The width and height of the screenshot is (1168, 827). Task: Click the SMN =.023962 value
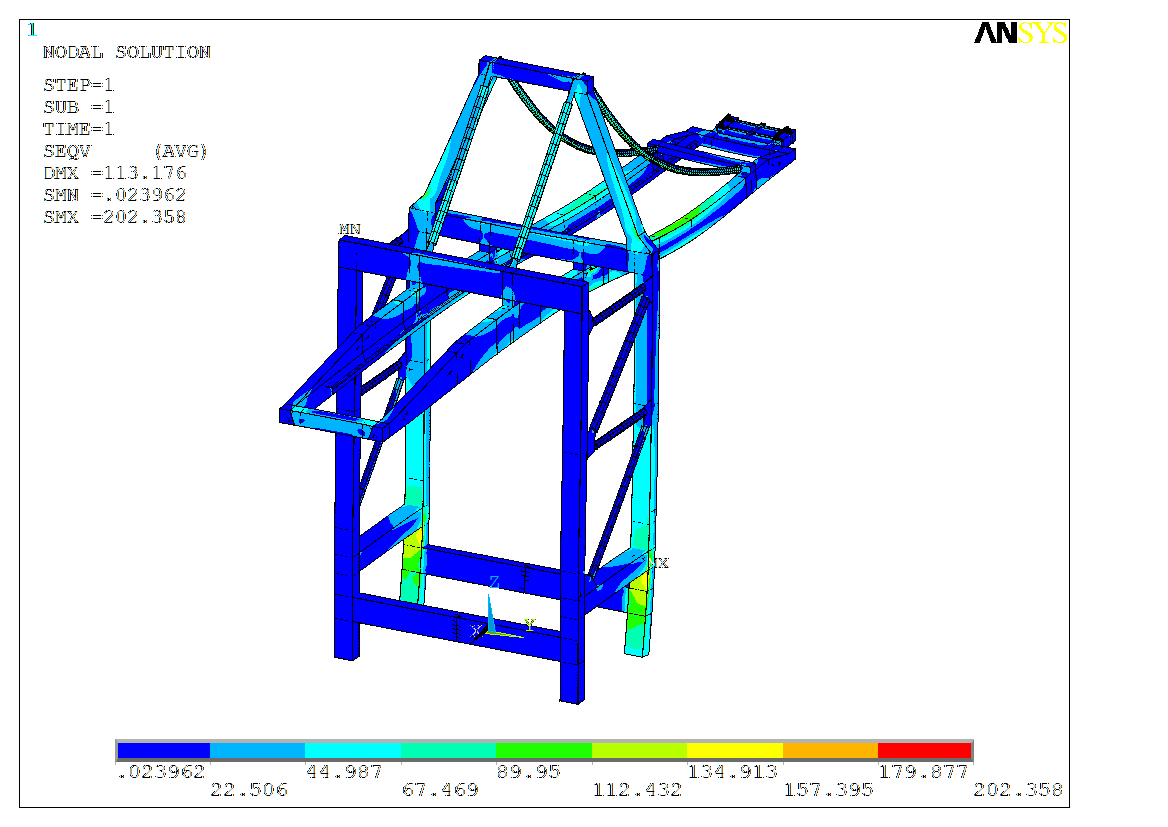[x=115, y=195]
